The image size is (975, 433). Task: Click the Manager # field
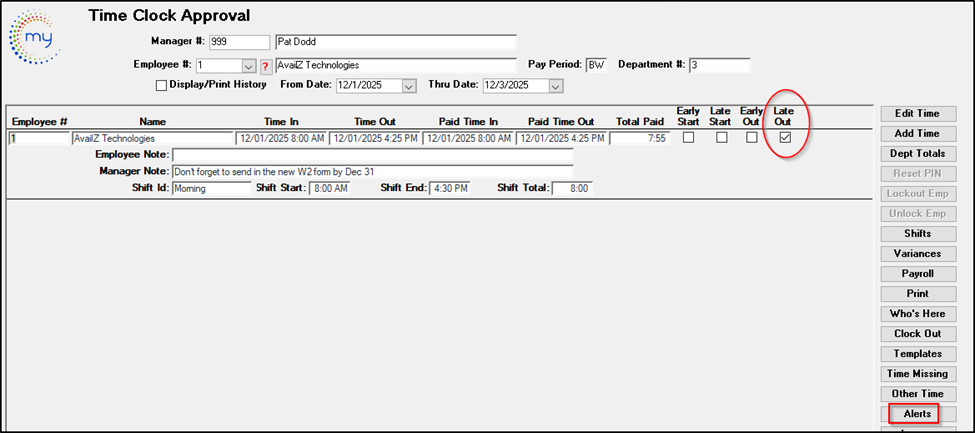pyautogui.click(x=239, y=43)
